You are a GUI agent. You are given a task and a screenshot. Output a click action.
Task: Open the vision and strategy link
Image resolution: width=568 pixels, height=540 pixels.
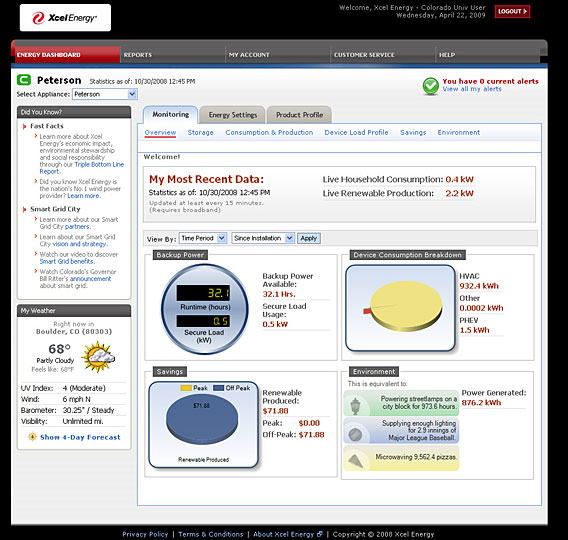point(79,244)
